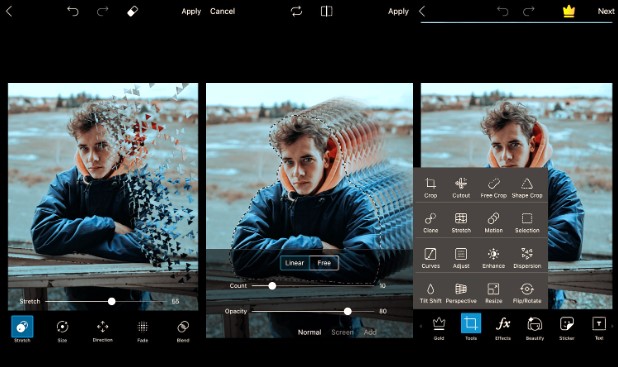Open the Dispersion tool
The width and height of the screenshot is (618, 367).
point(527,258)
